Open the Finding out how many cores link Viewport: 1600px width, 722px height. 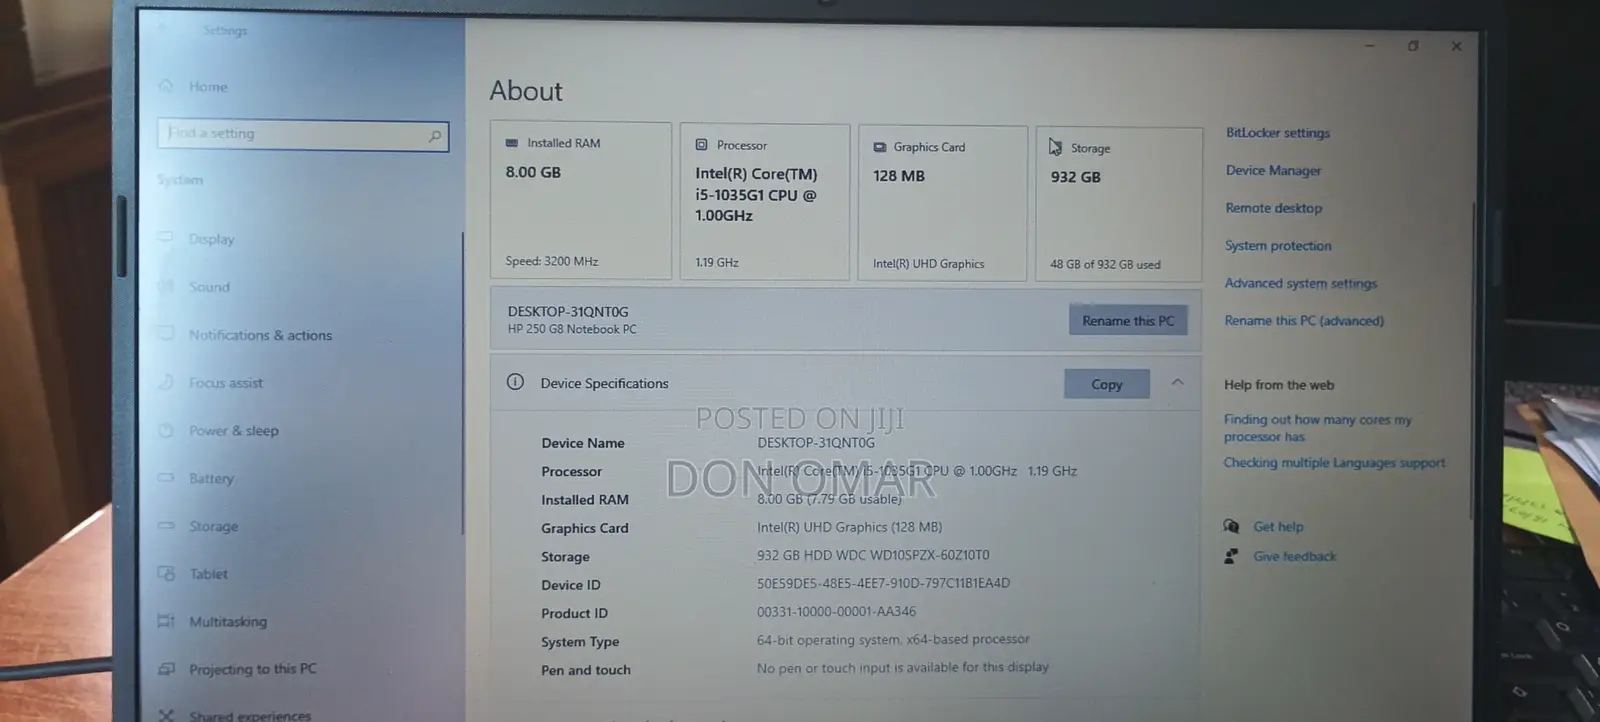[1317, 428]
